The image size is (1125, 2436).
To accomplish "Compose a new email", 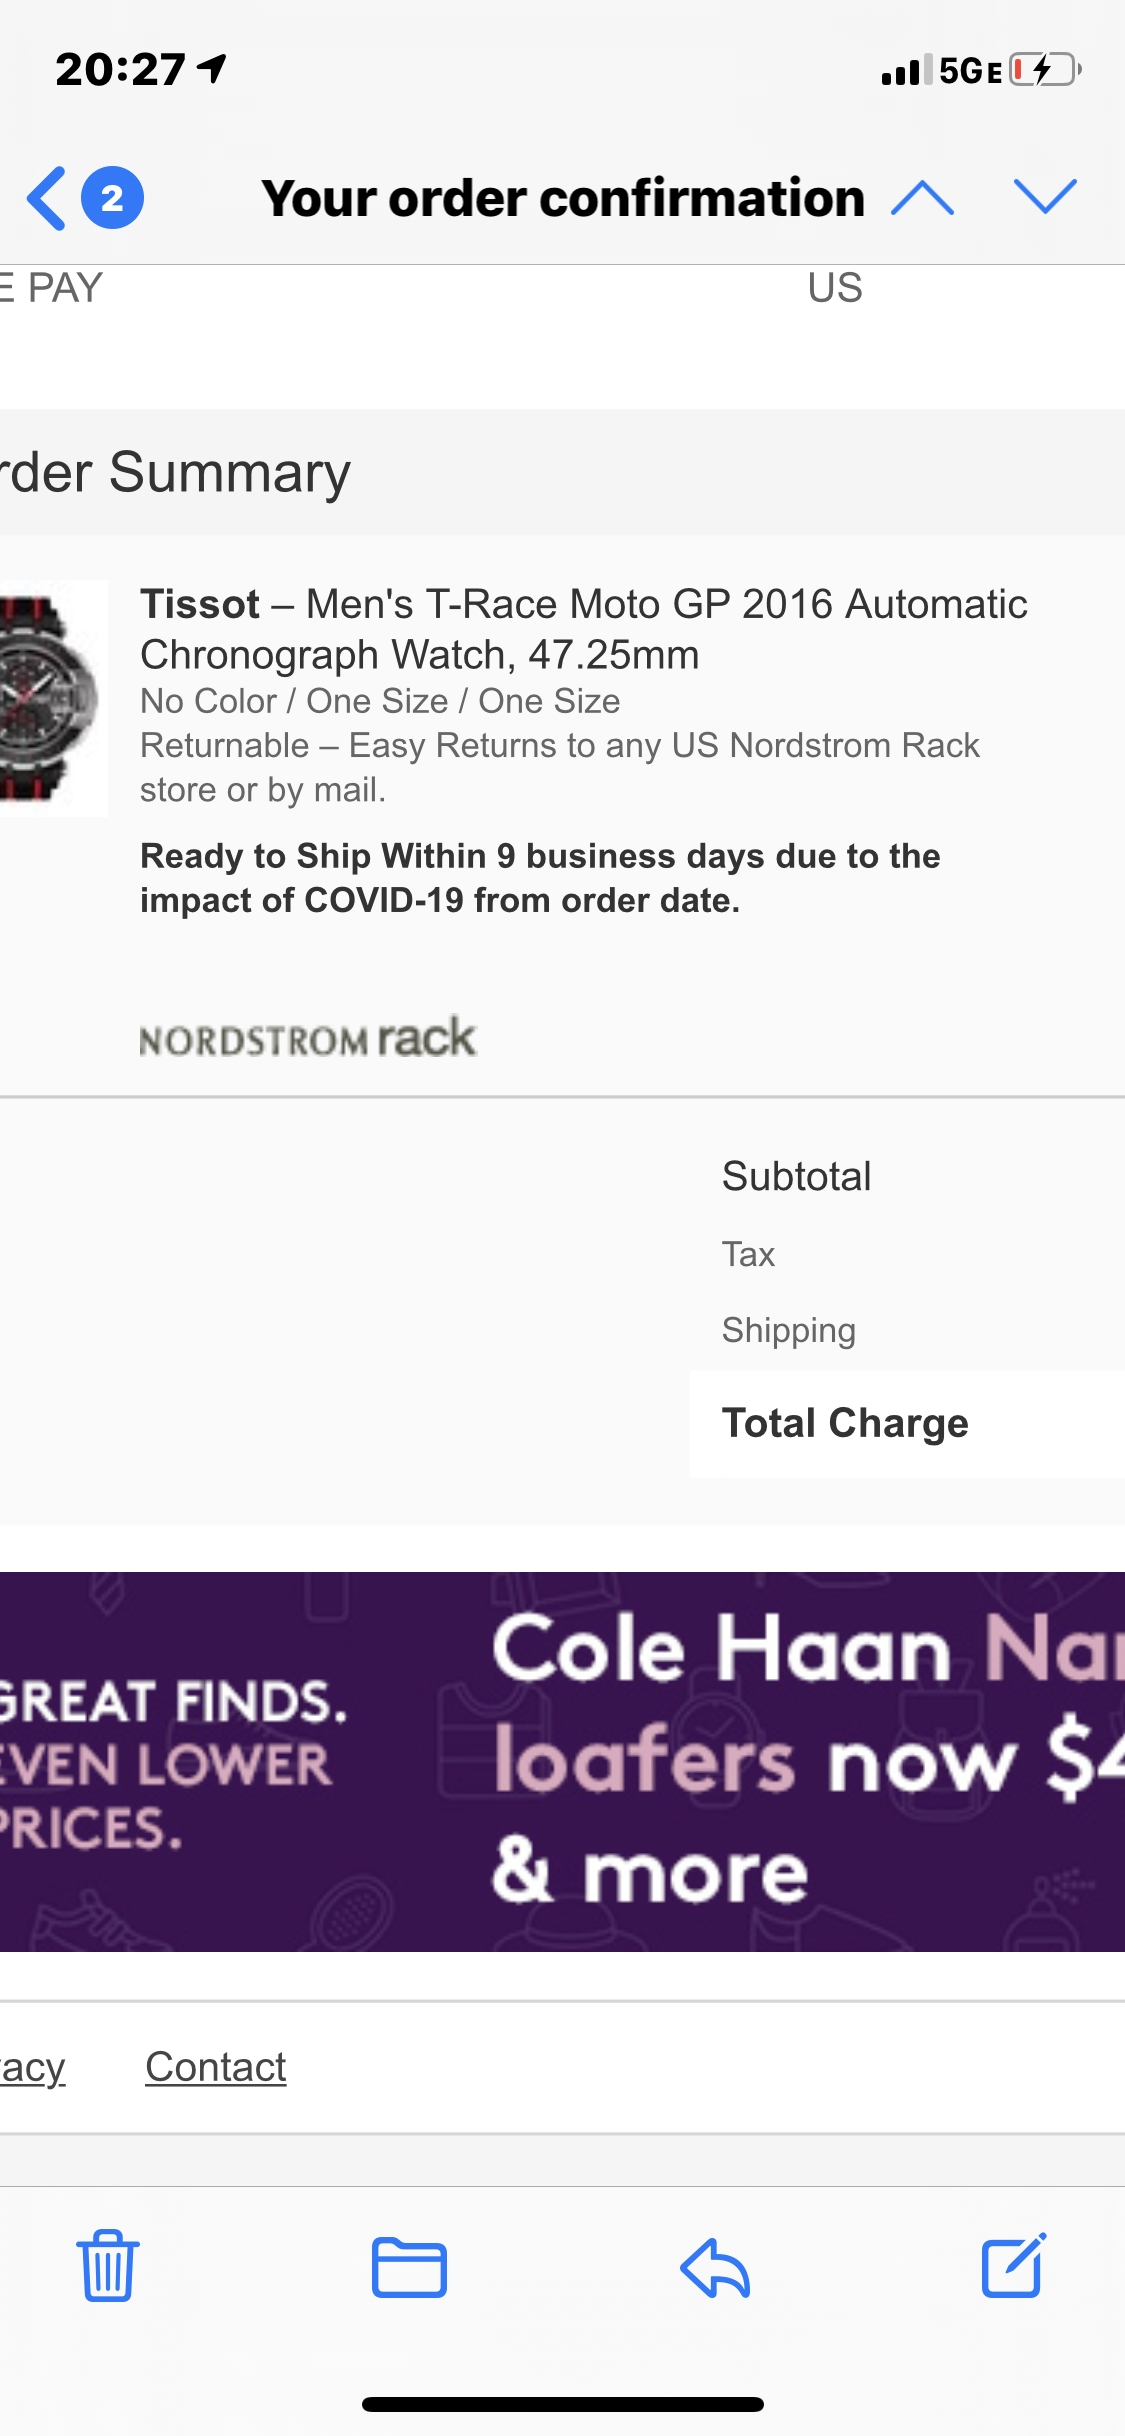I will 1013,2267.
